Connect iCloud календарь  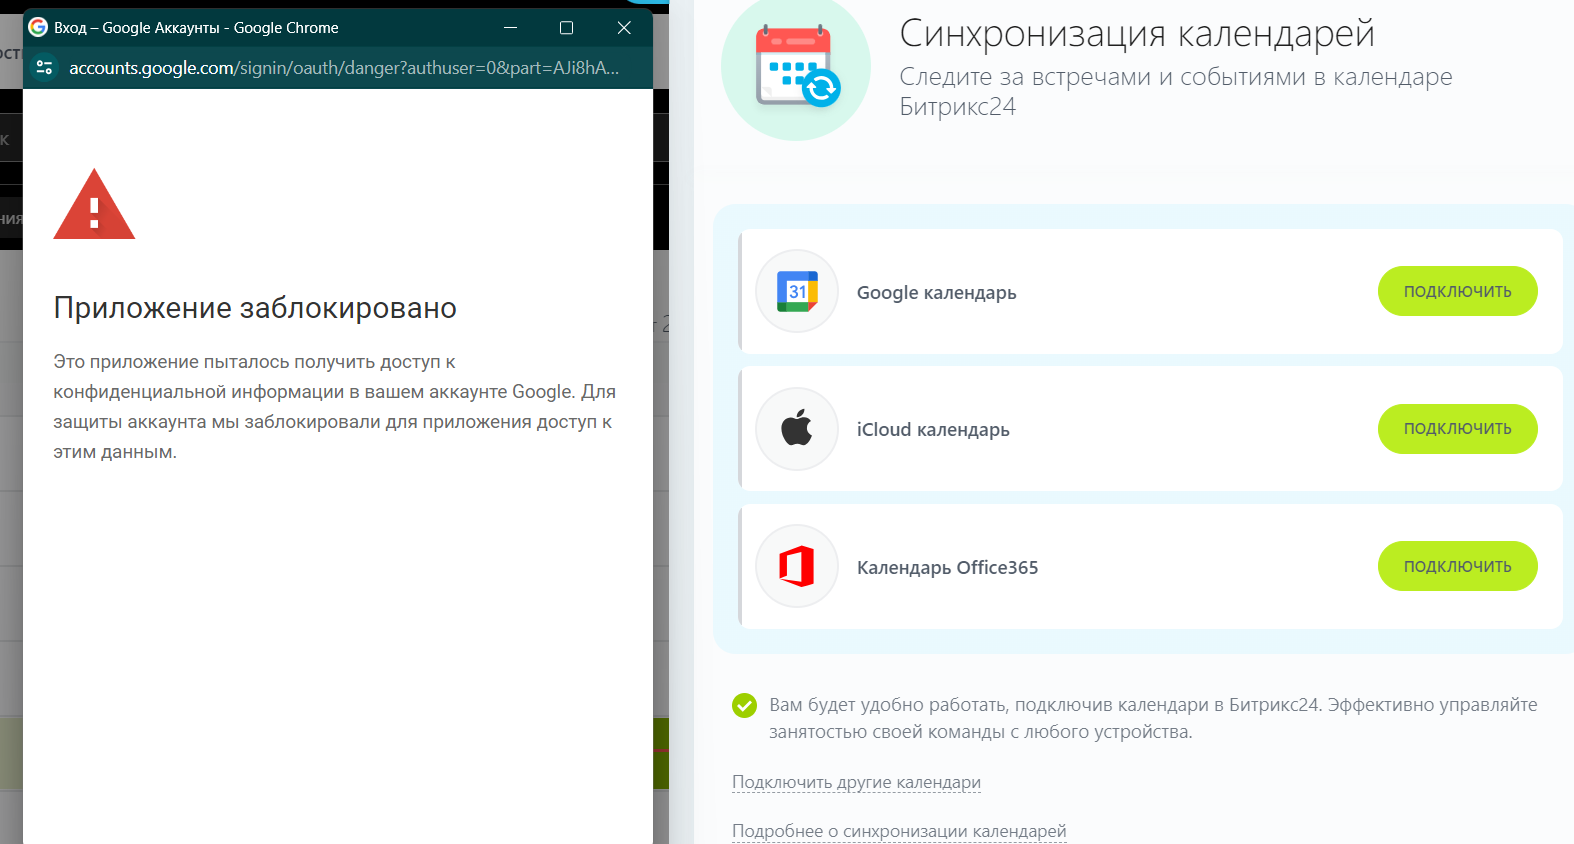tap(1457, 429)
